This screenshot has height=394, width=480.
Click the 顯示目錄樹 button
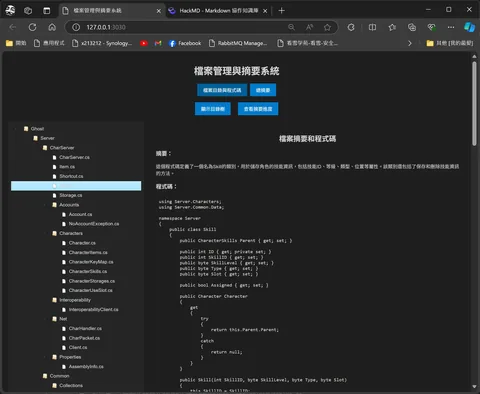[213, 109]
